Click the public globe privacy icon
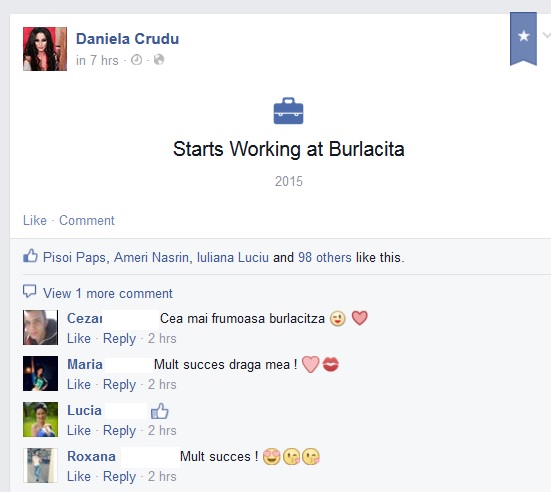This screenshot has width=551, height=492. point(159,60)
